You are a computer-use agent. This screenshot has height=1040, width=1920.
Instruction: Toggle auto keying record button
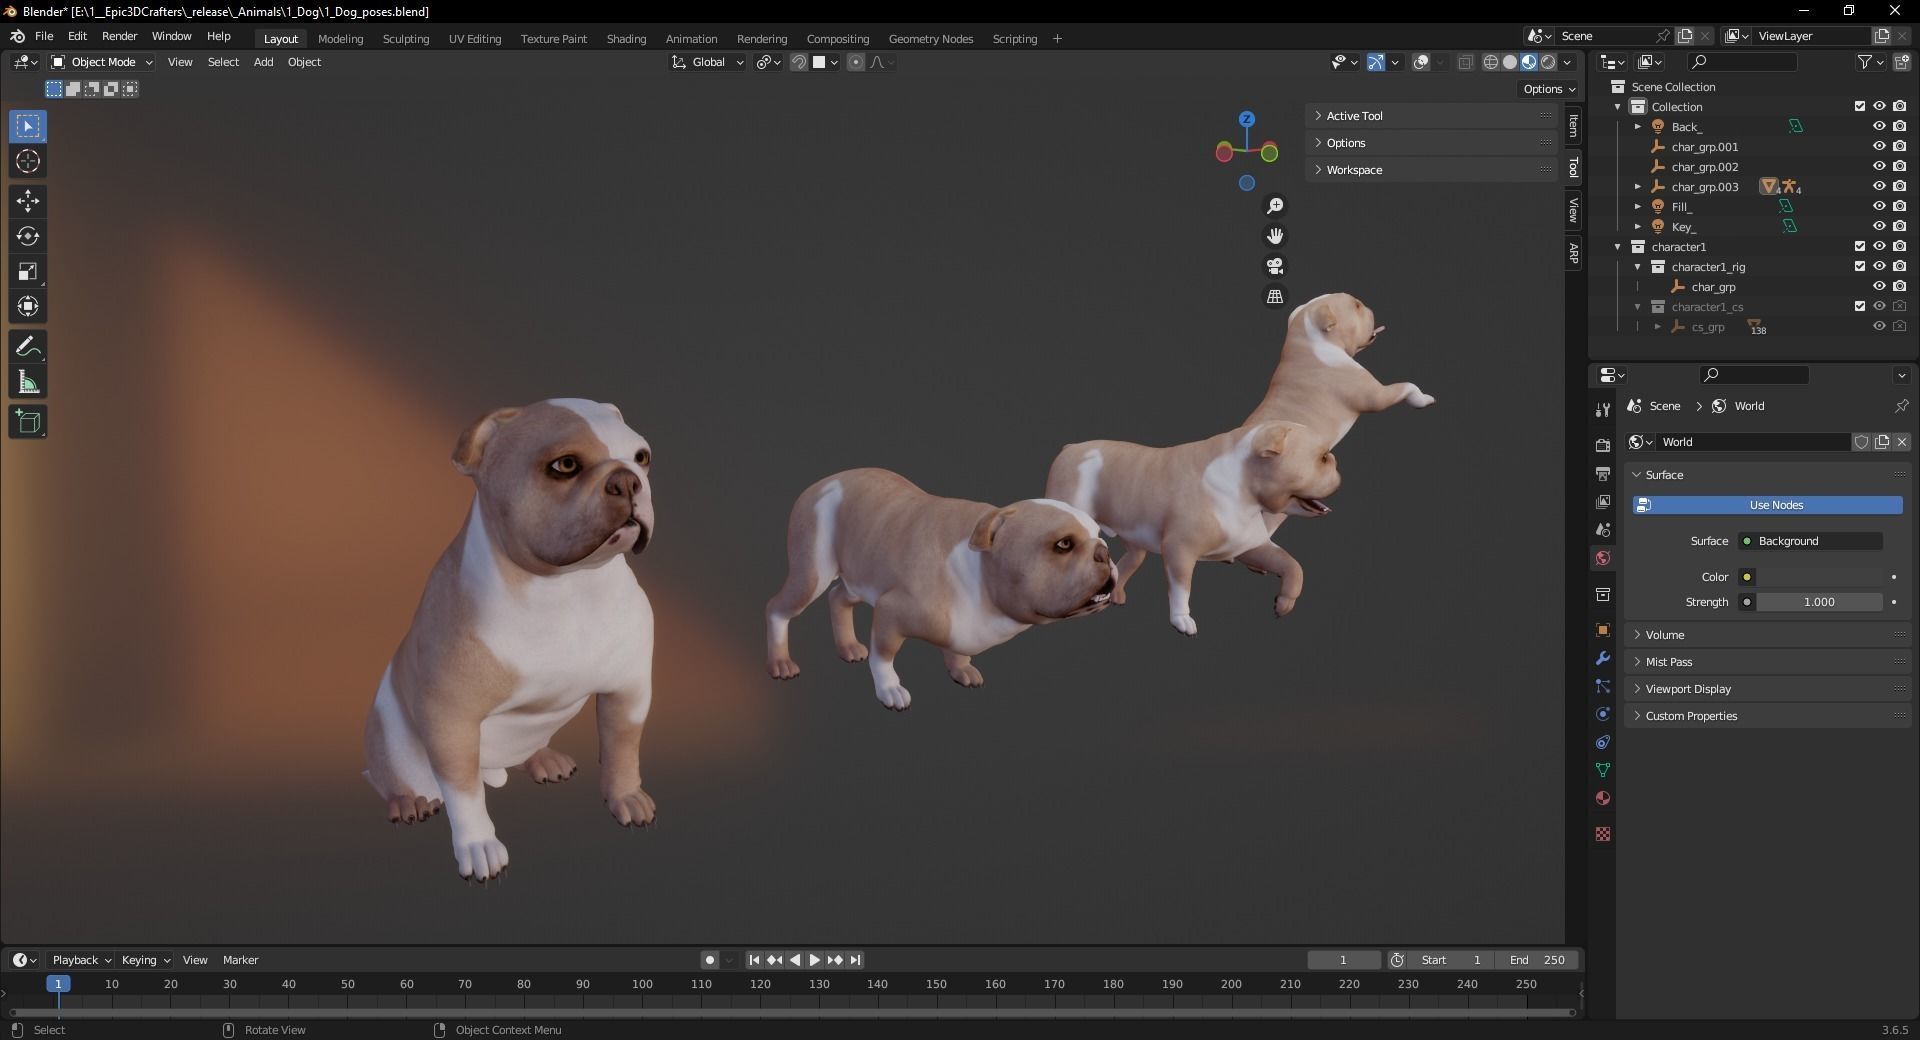click(710, 960)
